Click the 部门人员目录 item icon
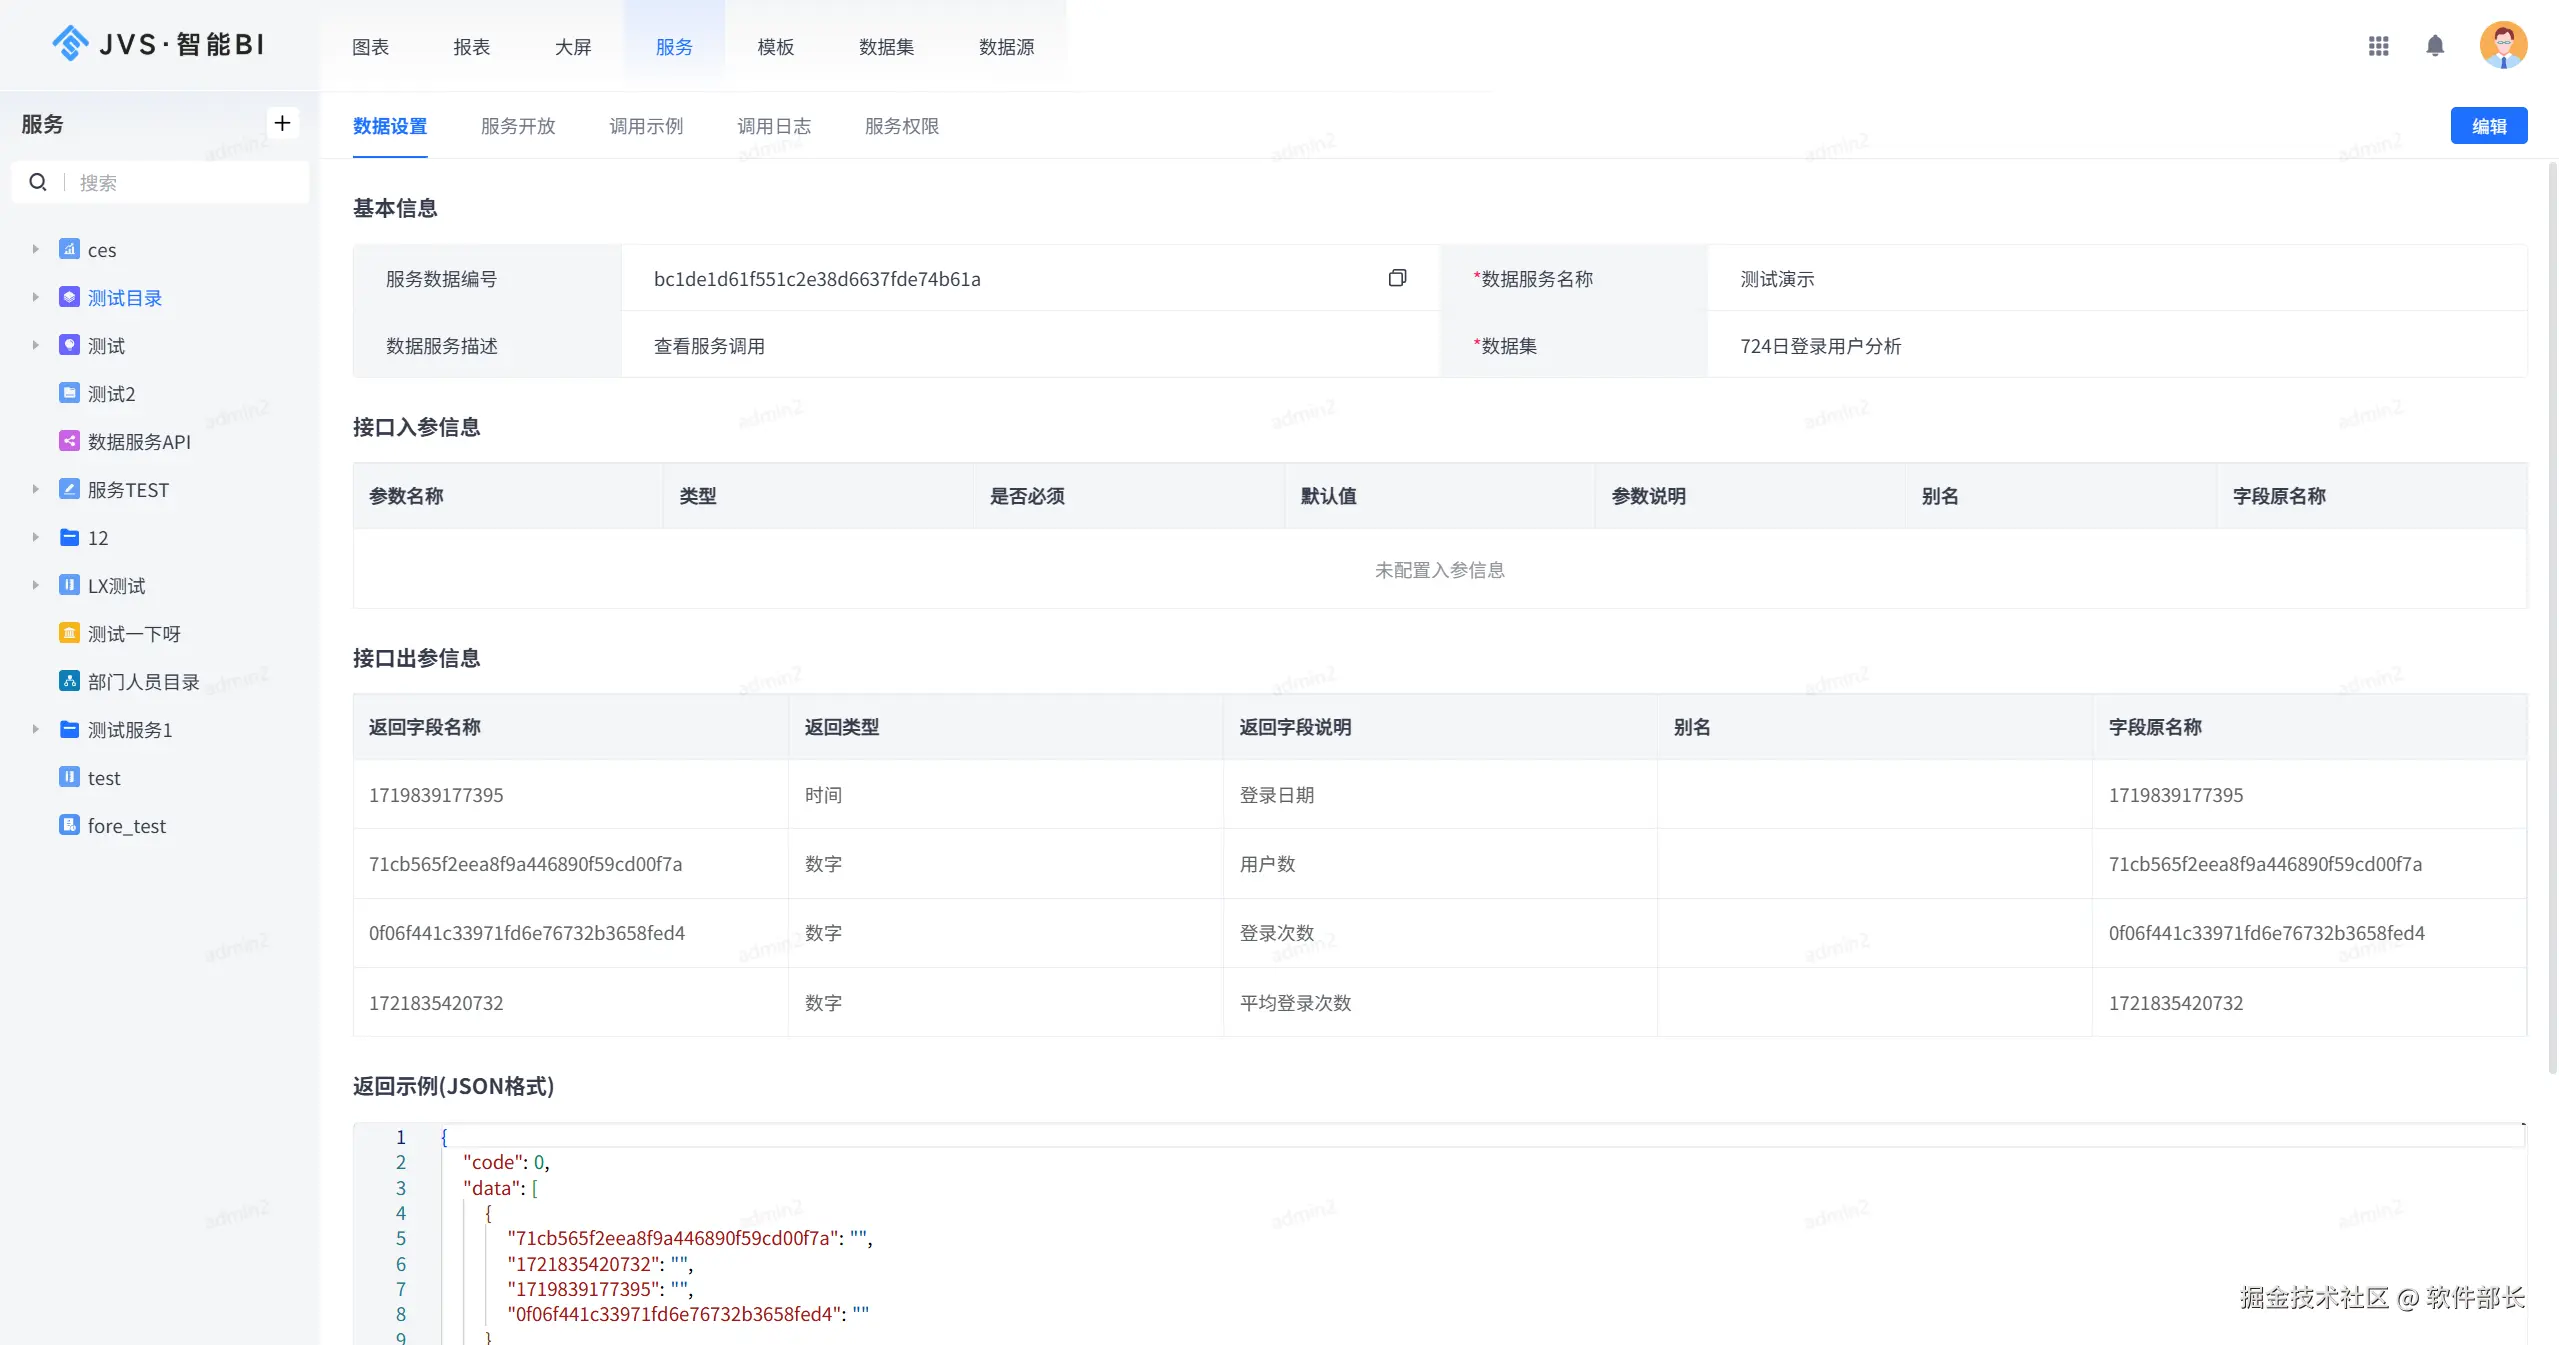 [x=69, y=681]
